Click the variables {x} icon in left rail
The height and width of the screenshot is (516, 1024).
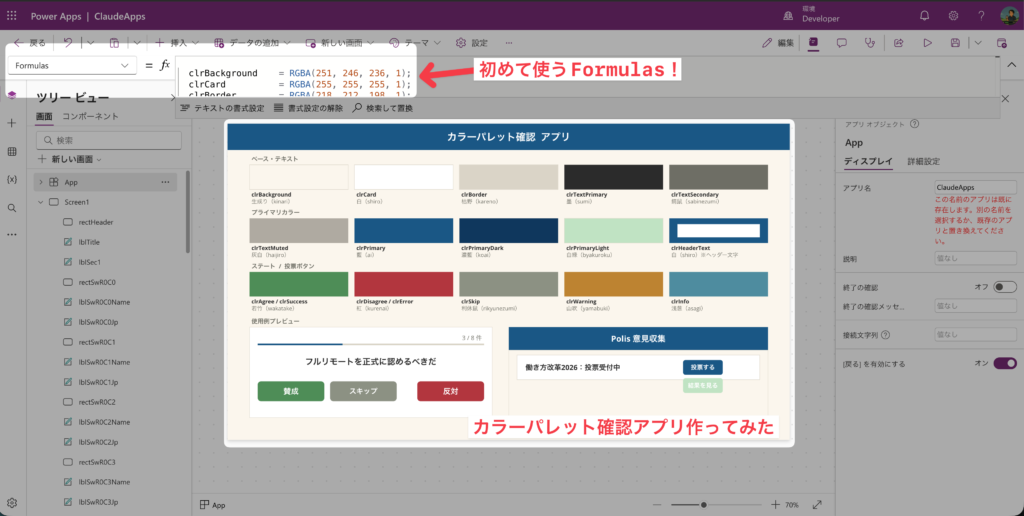click(12, 179)
